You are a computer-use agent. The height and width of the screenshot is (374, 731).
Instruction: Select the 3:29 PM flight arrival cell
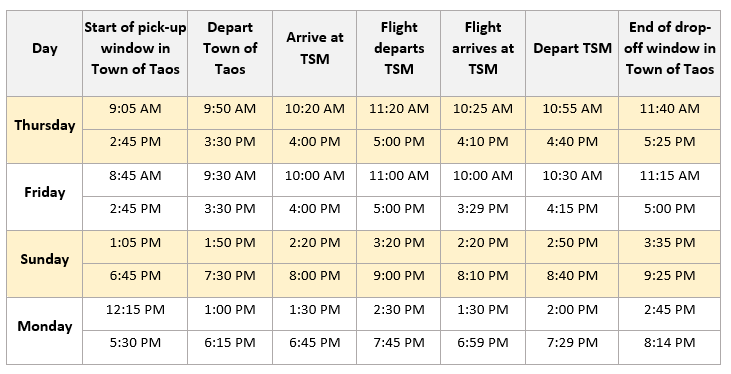(483, 213)
